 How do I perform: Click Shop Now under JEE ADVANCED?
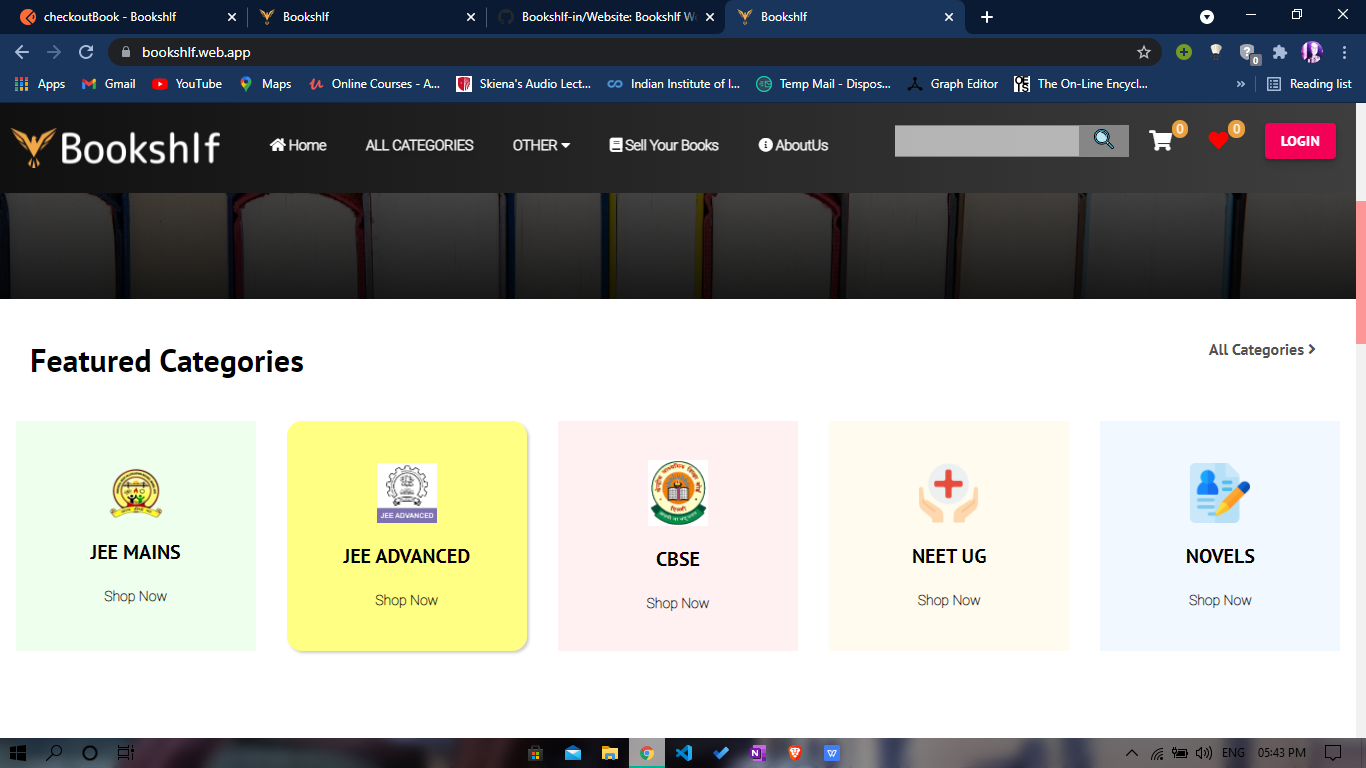(407, 600)
